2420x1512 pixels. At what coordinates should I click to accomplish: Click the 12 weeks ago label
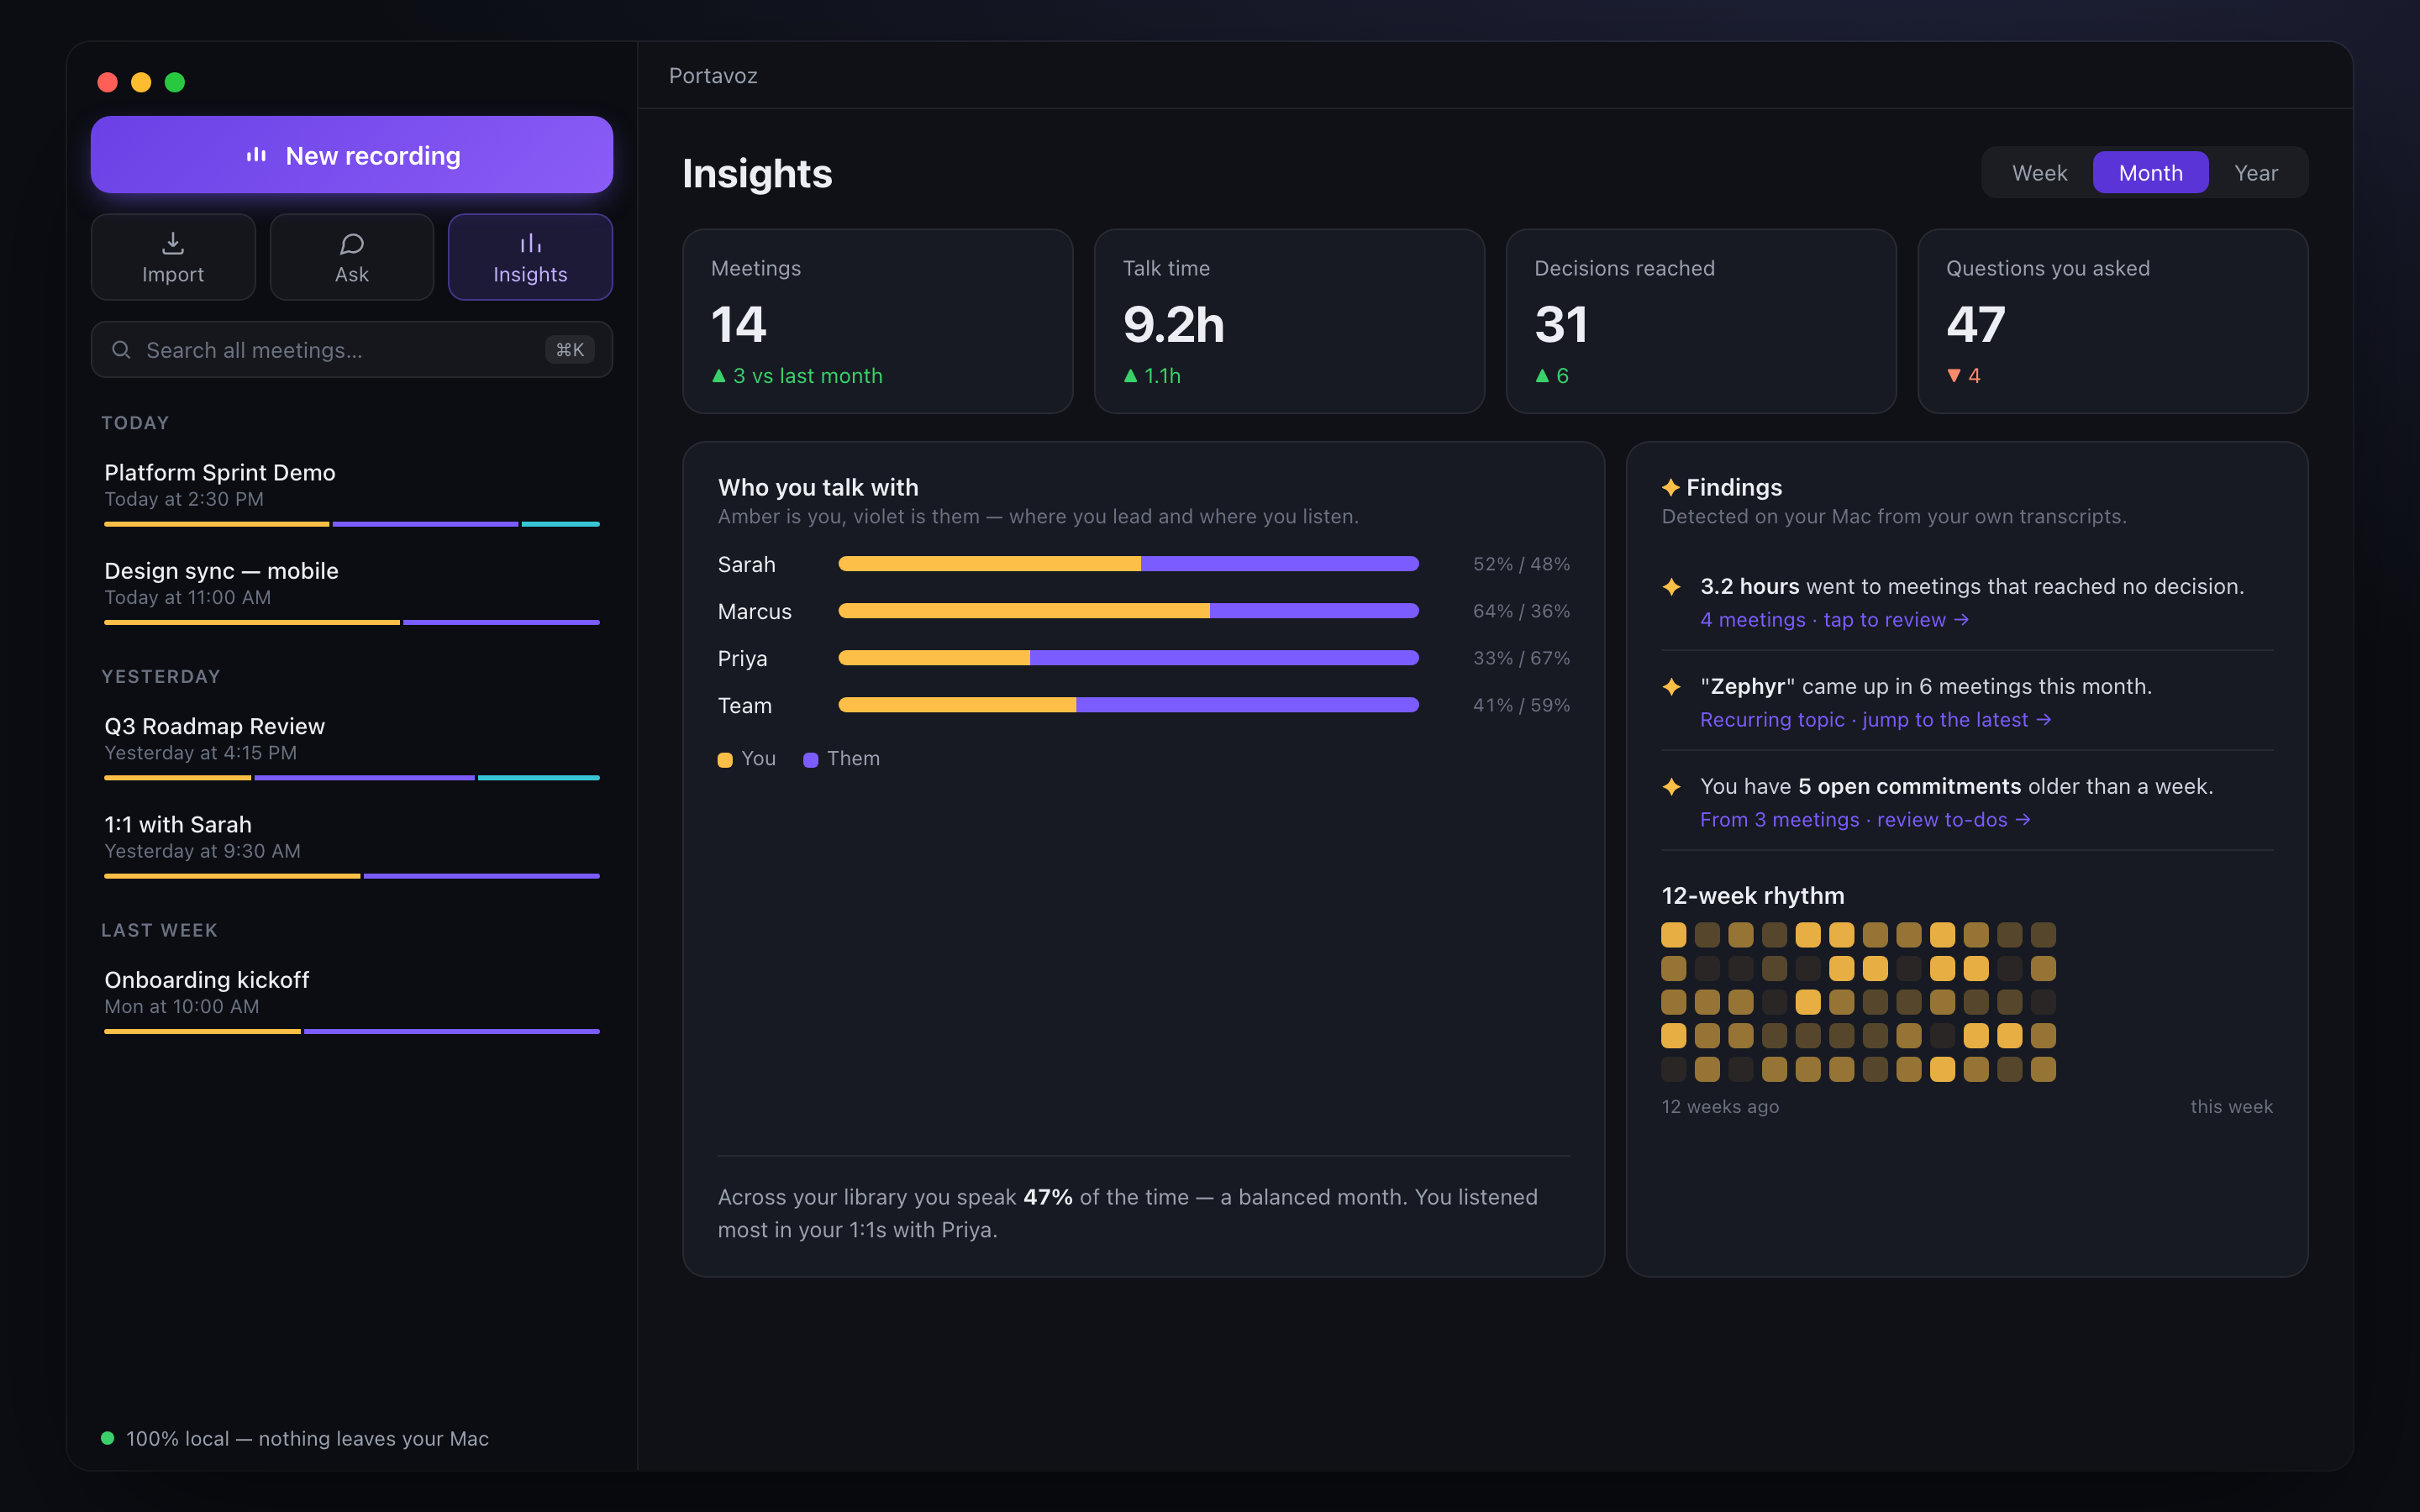(1720, 1107)
